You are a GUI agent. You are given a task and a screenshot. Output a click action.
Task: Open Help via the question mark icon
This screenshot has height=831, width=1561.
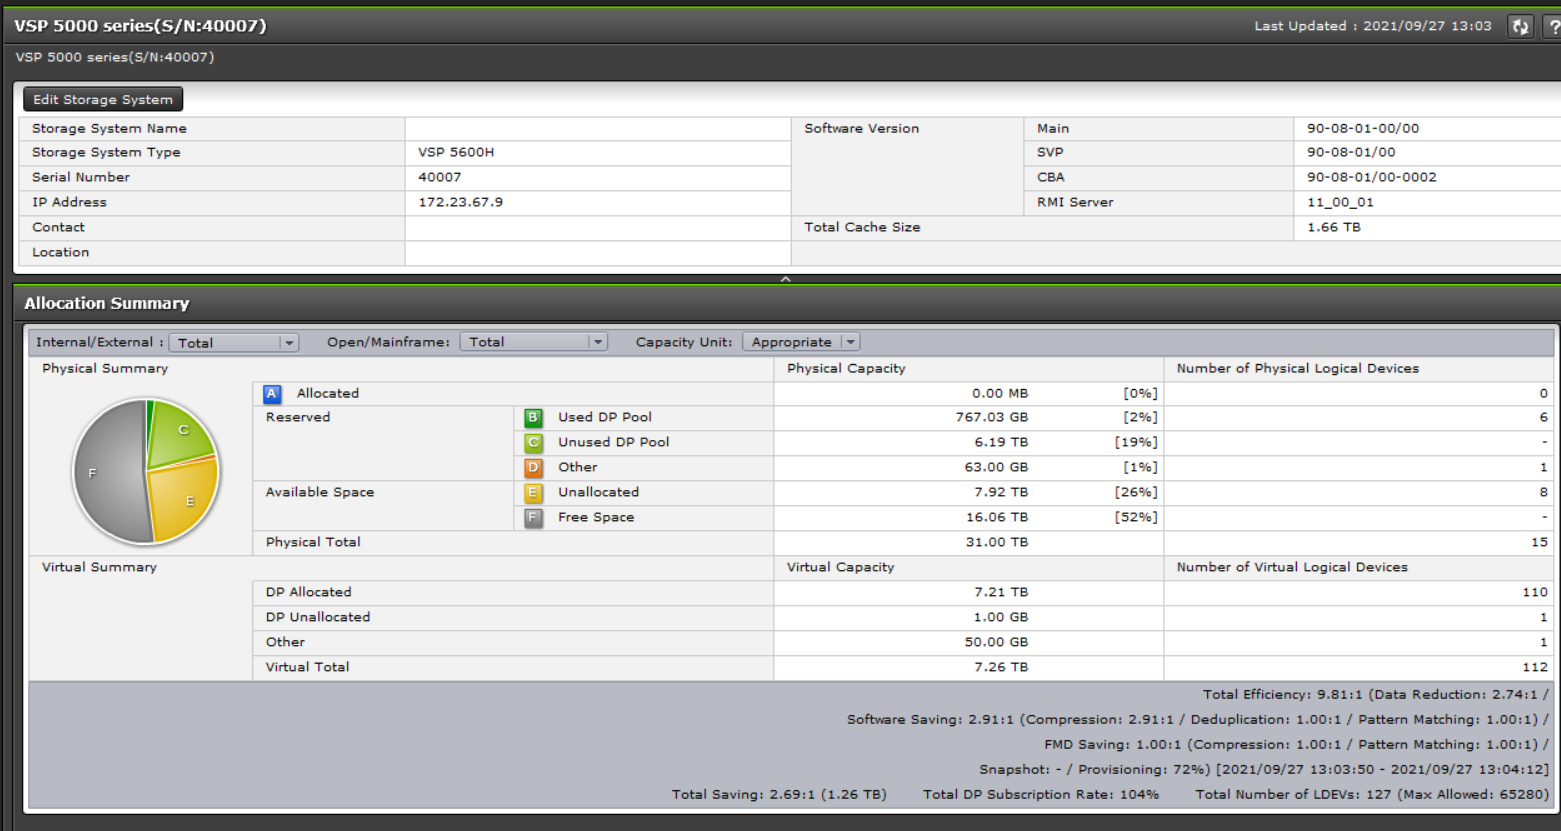1552,26
